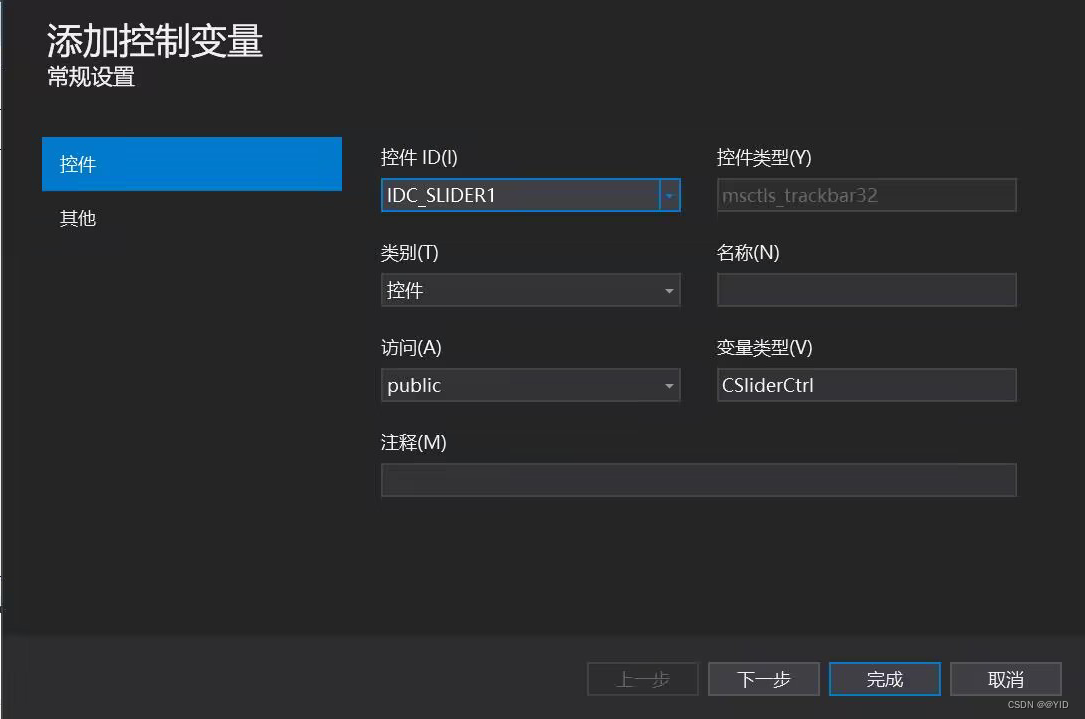The width and height of the screenshot is (1085, 719).
Task: Click the highlighted blue 控件 list entry
Action: point(191,163)
